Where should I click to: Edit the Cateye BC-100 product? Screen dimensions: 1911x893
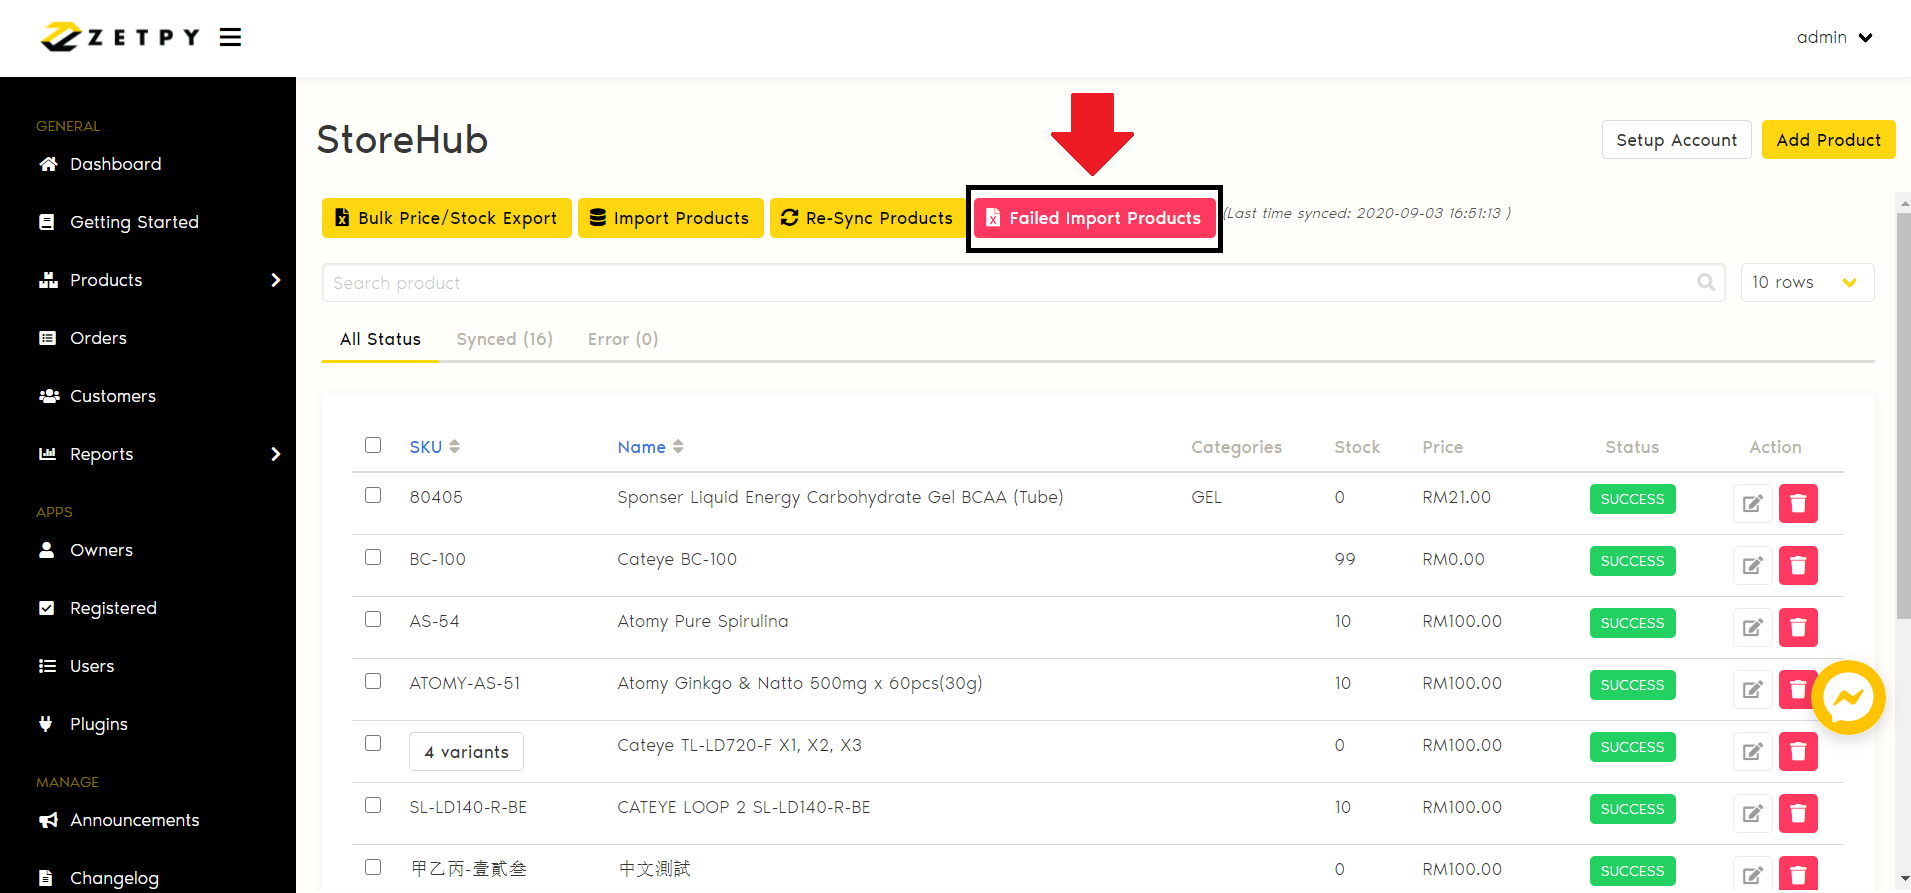click(1752, 565)
